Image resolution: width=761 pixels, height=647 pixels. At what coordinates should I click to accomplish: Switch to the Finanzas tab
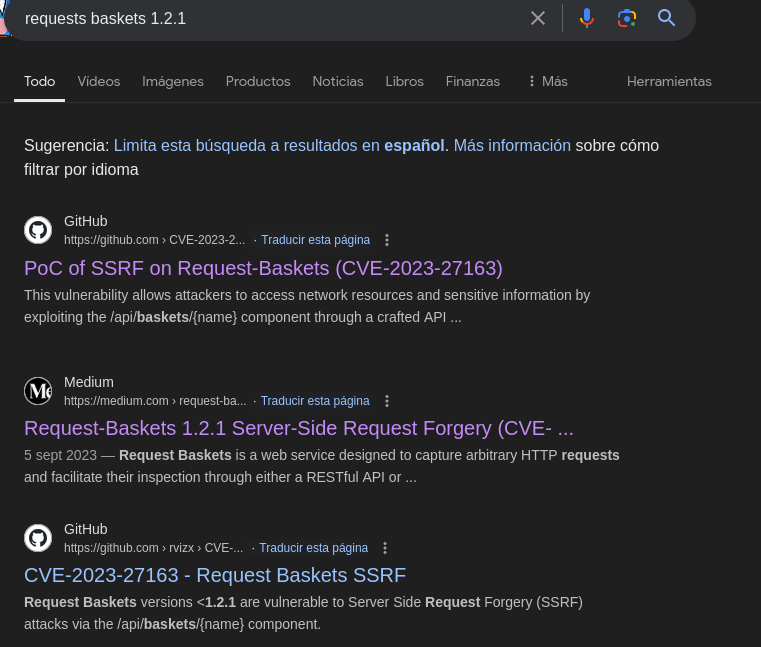tap(473, 82)
